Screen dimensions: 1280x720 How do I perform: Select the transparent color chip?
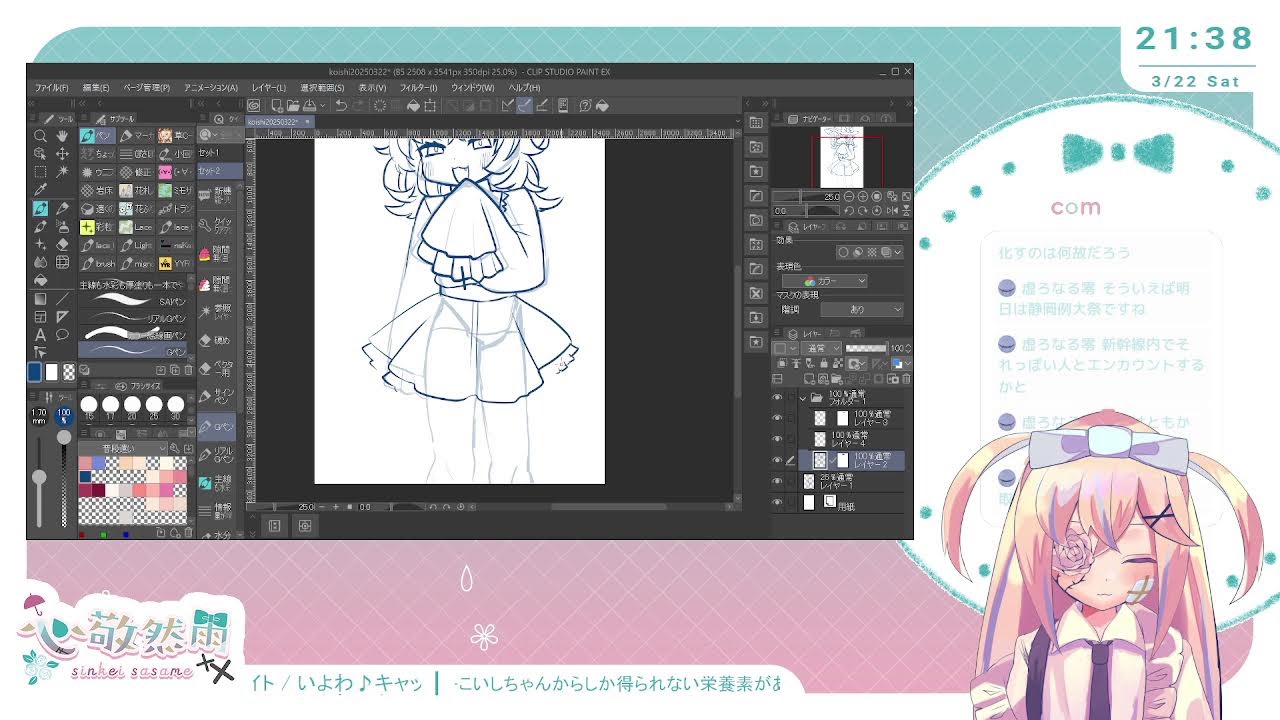(69, 372)
